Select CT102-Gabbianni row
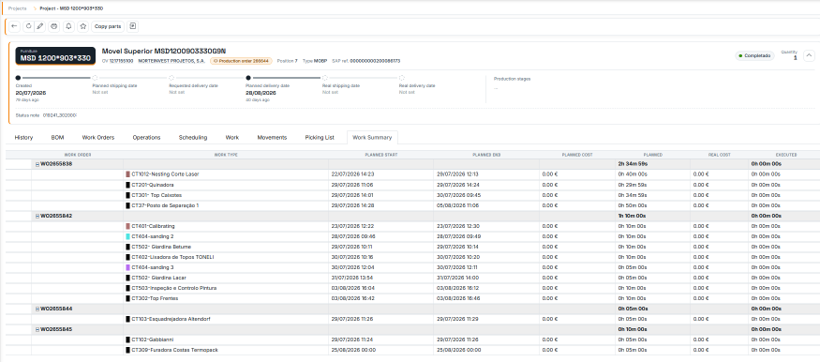This screenshot has height=362, width=820. [153, 340]
